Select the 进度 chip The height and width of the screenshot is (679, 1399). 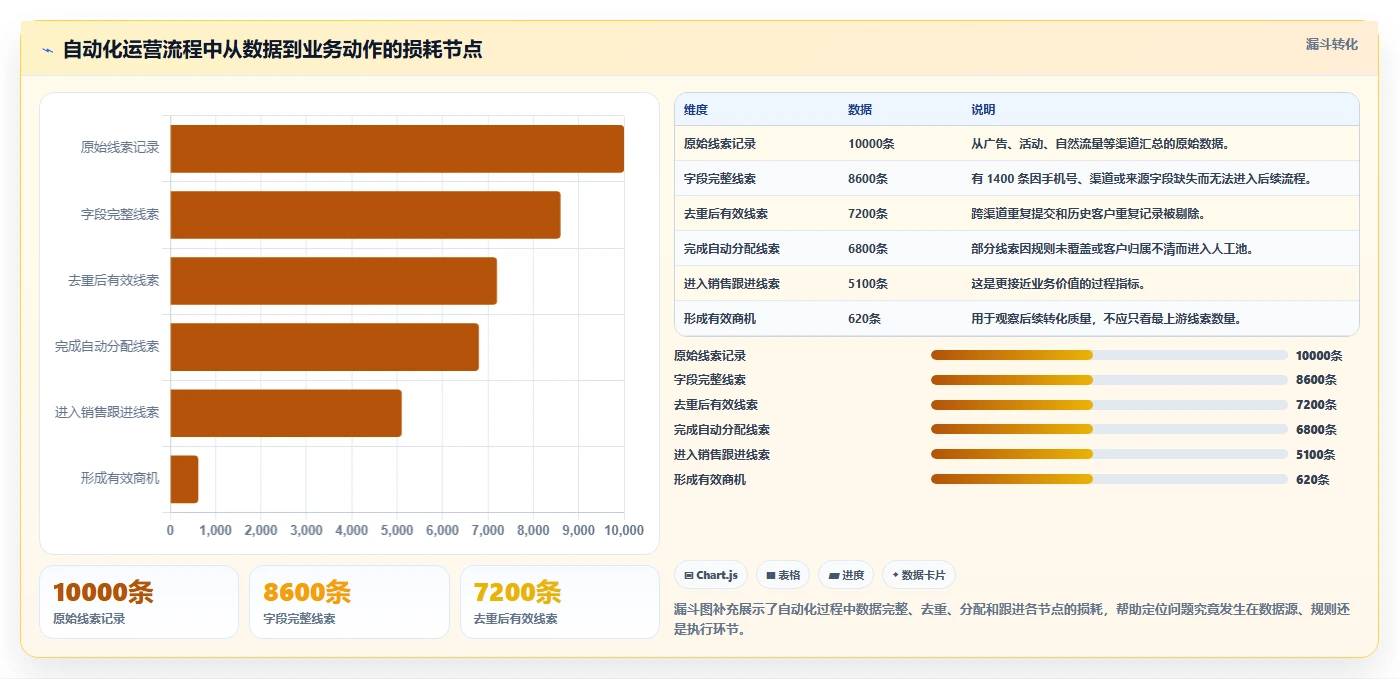point(846,575)
